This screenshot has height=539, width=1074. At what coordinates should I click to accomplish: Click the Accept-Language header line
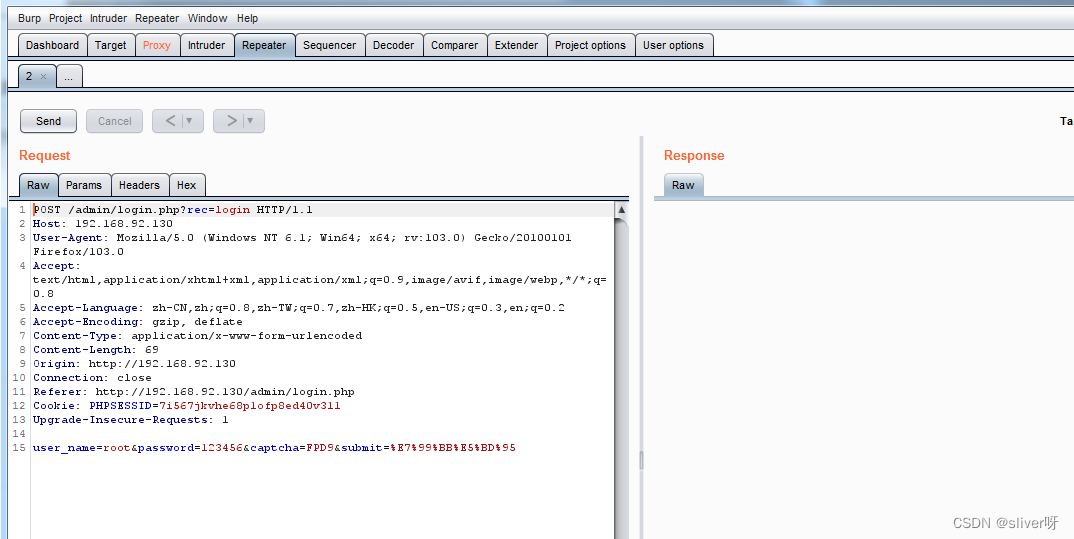point(299,308)
